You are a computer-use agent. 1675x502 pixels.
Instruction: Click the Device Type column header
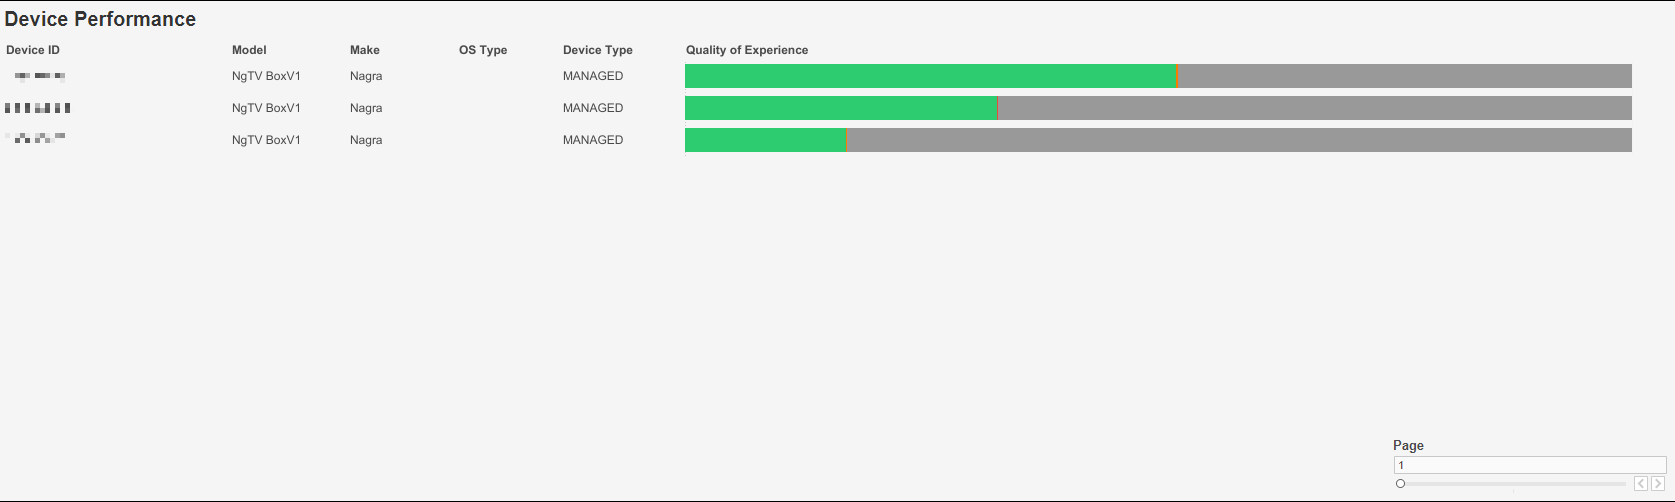point(598,50)
